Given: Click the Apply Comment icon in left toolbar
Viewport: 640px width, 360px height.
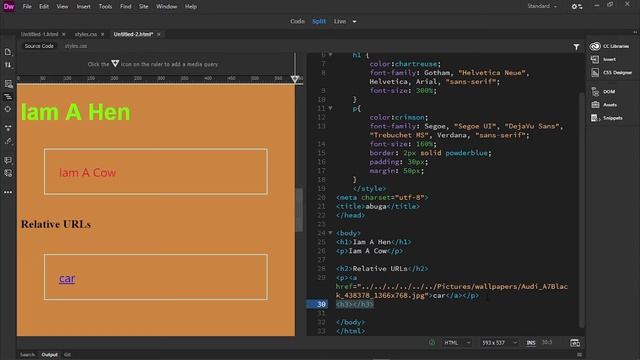Looking at the screenshot, I should pyautogui.click(x=8, y=160).
